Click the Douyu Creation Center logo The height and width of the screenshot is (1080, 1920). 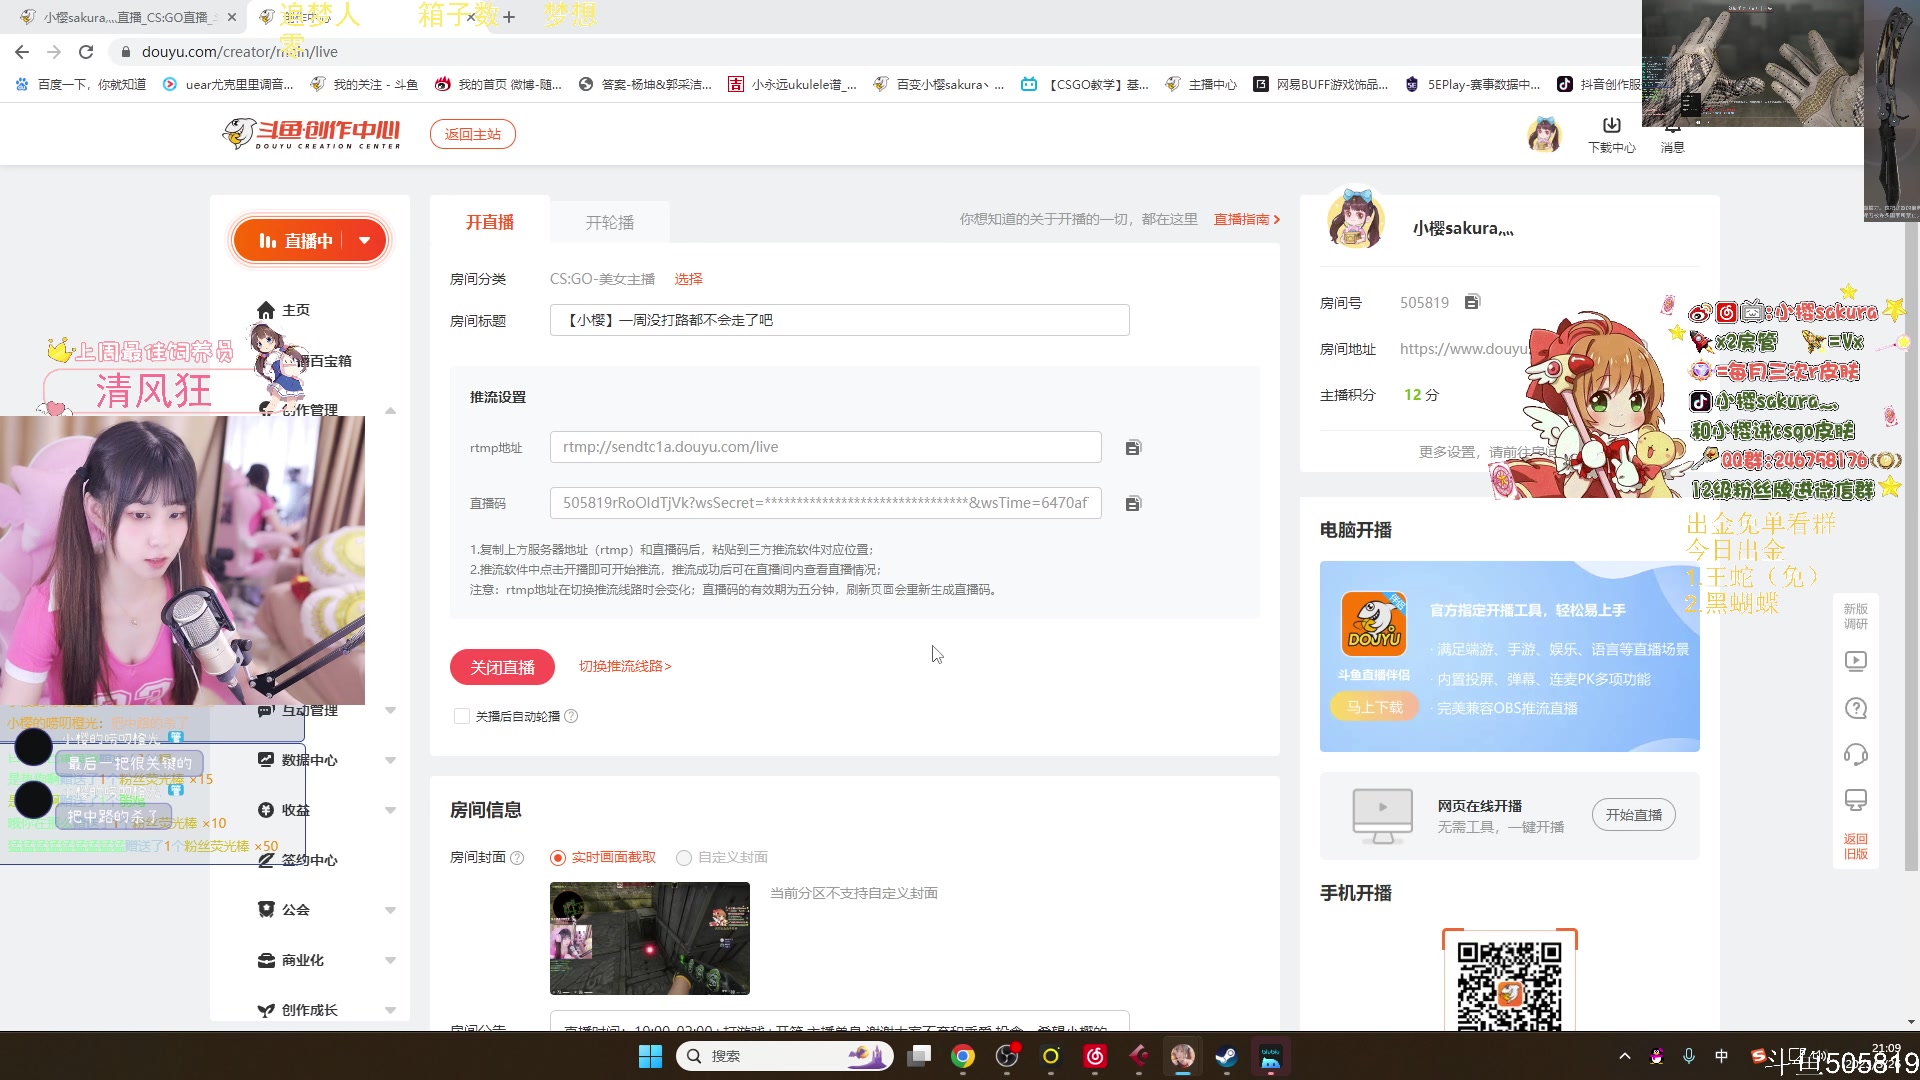click(x=311, y=134)
